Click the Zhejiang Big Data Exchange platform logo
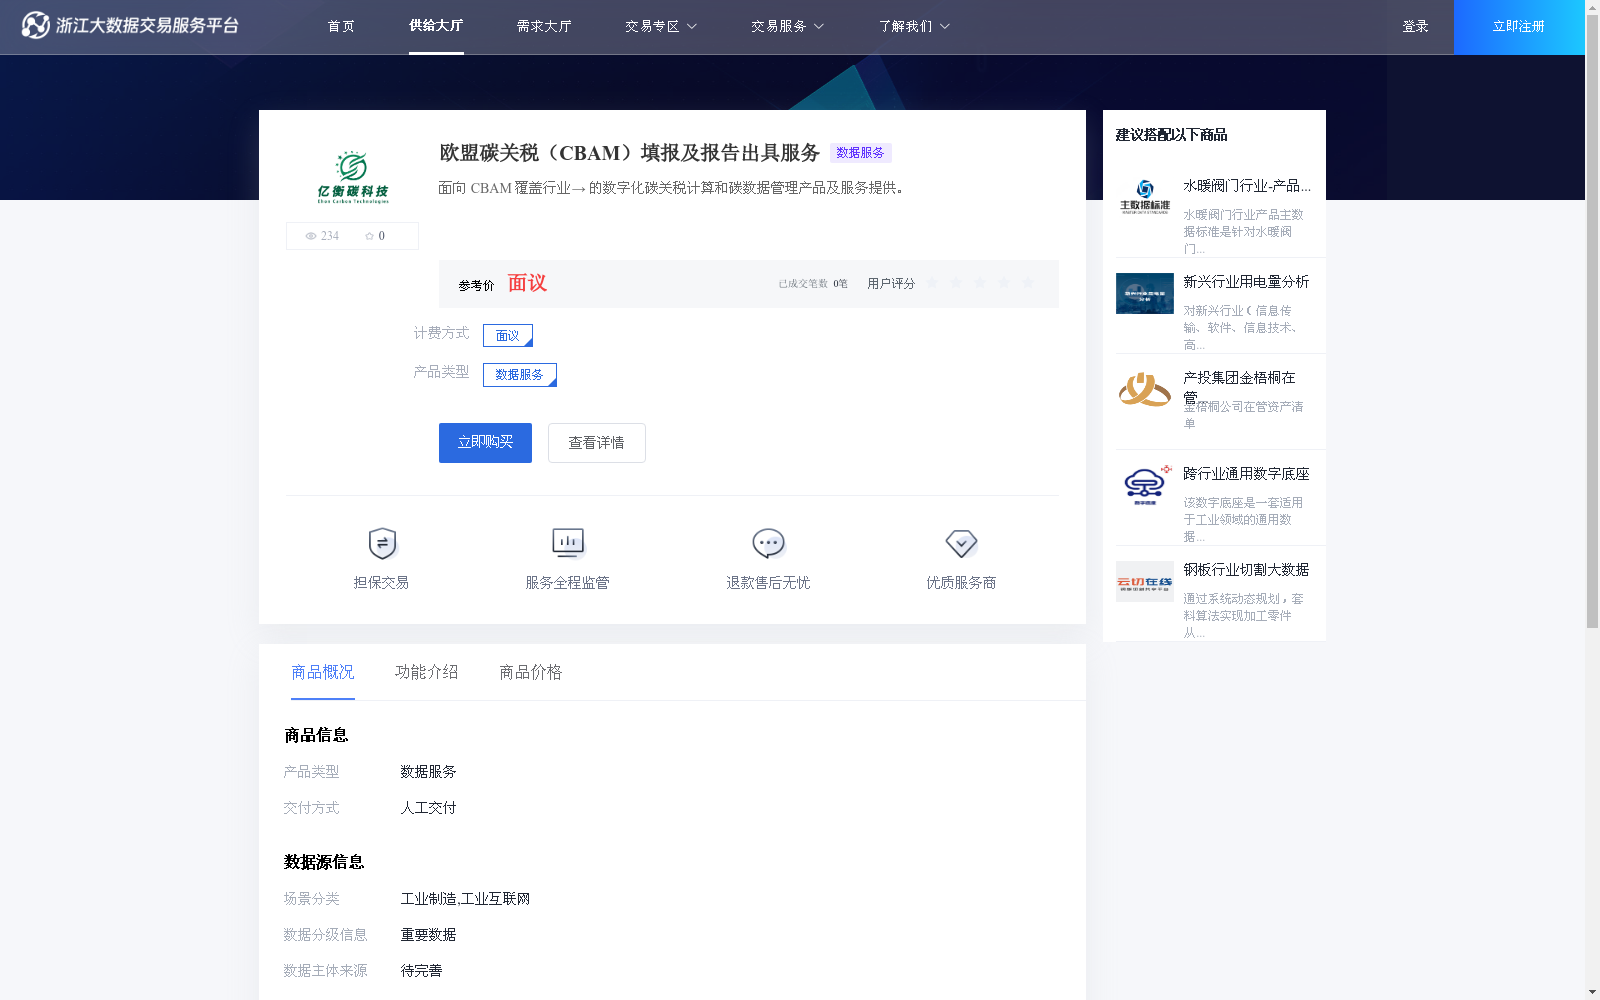 pos(130,25)
